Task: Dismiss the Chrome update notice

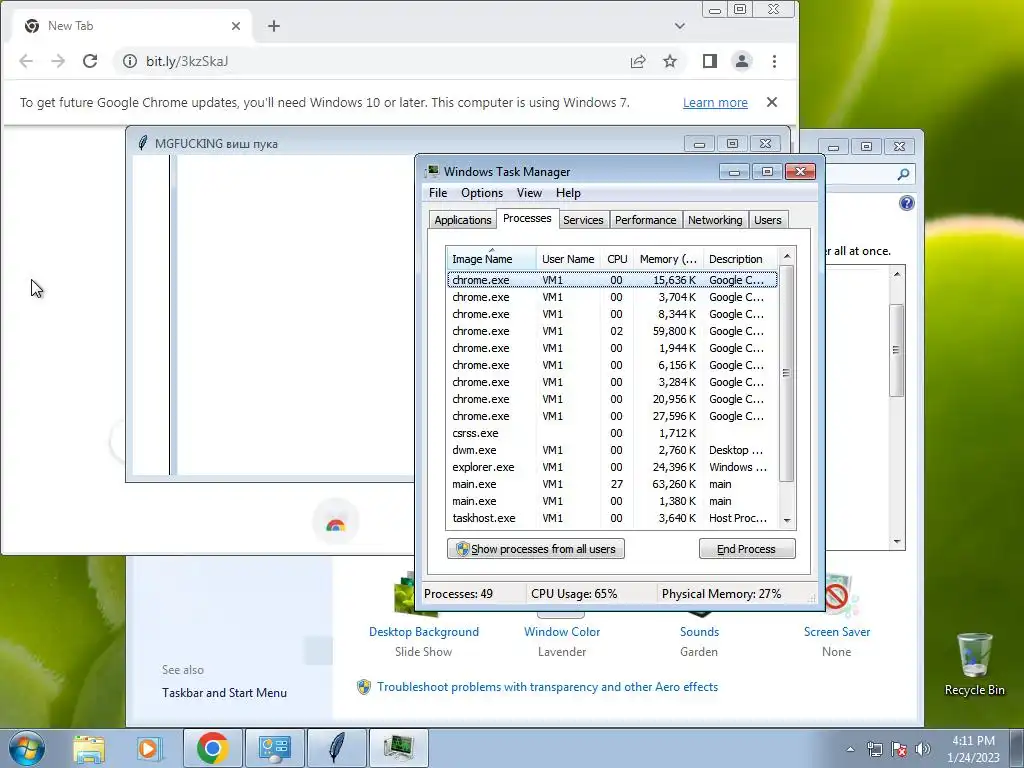Action: (x=772, y=103)
